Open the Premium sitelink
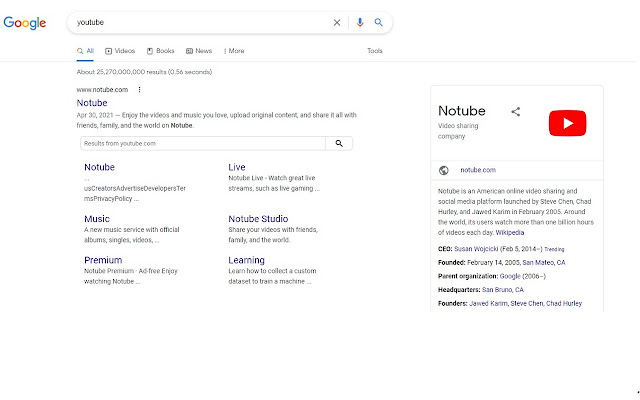This screenshot has height=400, width=640. [103, 260]
